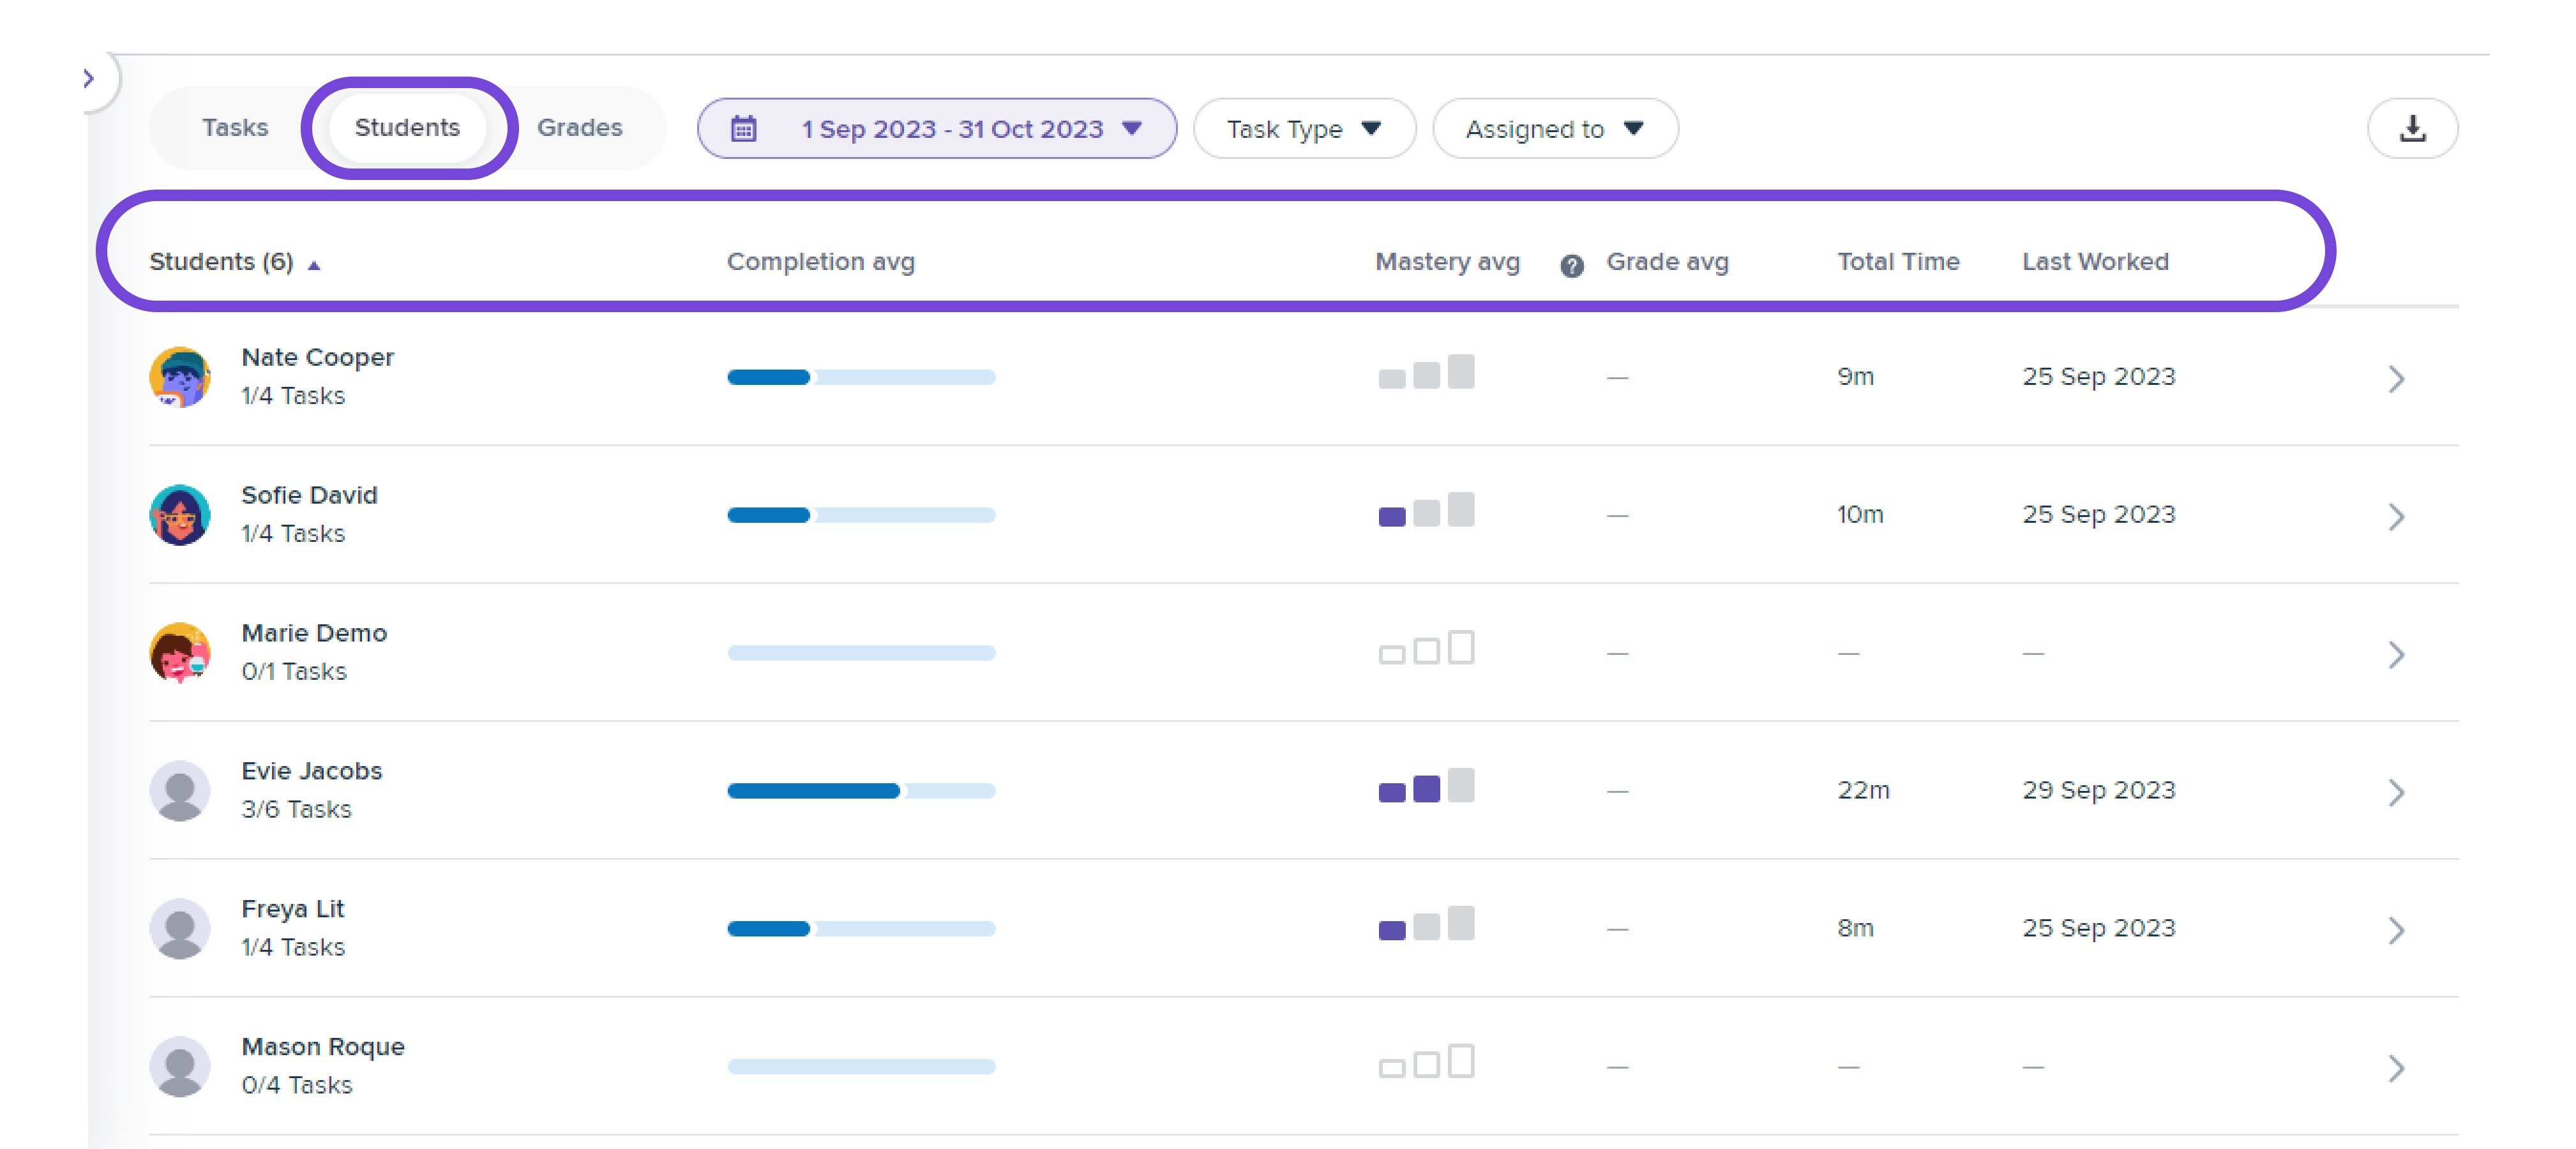Viewport: 2576px width, 1149px height.
Task: Click Sofie David's completion progress bar
Action: (x=861, y=515)
